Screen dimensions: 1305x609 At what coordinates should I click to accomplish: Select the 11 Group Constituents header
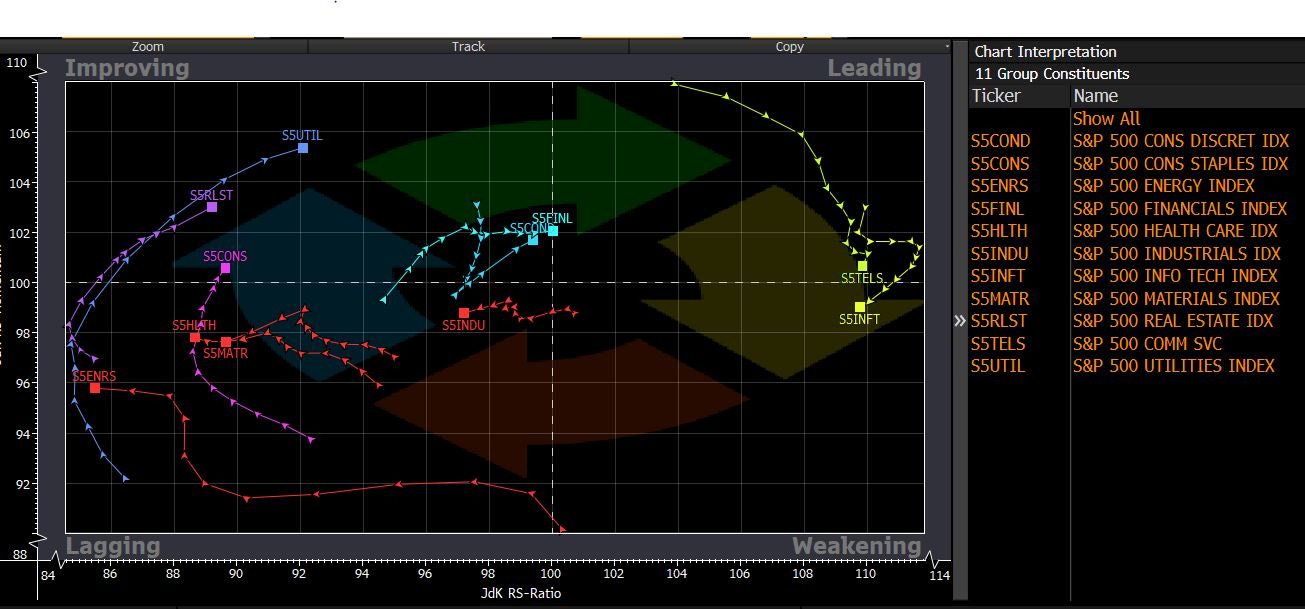[x=1051, y=74]
